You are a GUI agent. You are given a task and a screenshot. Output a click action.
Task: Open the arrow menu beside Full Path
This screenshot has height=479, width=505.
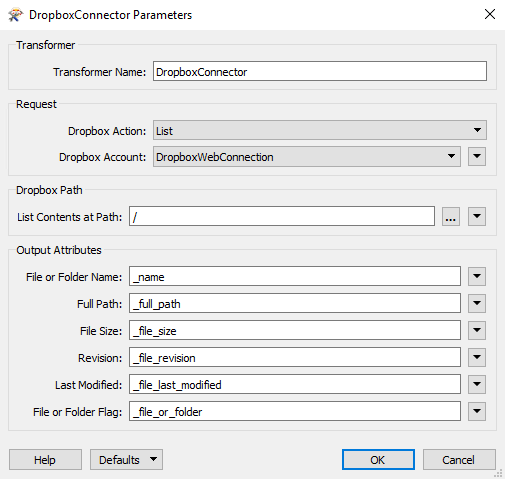tap(477, 303)
